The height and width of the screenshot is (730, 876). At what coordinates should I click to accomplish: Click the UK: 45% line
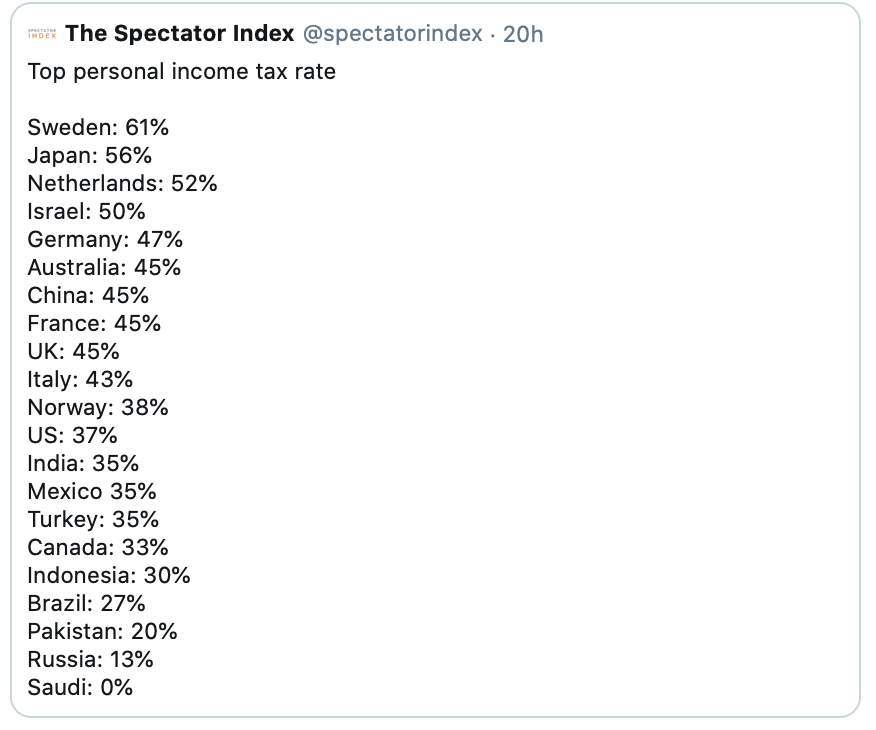click(73, 351)
